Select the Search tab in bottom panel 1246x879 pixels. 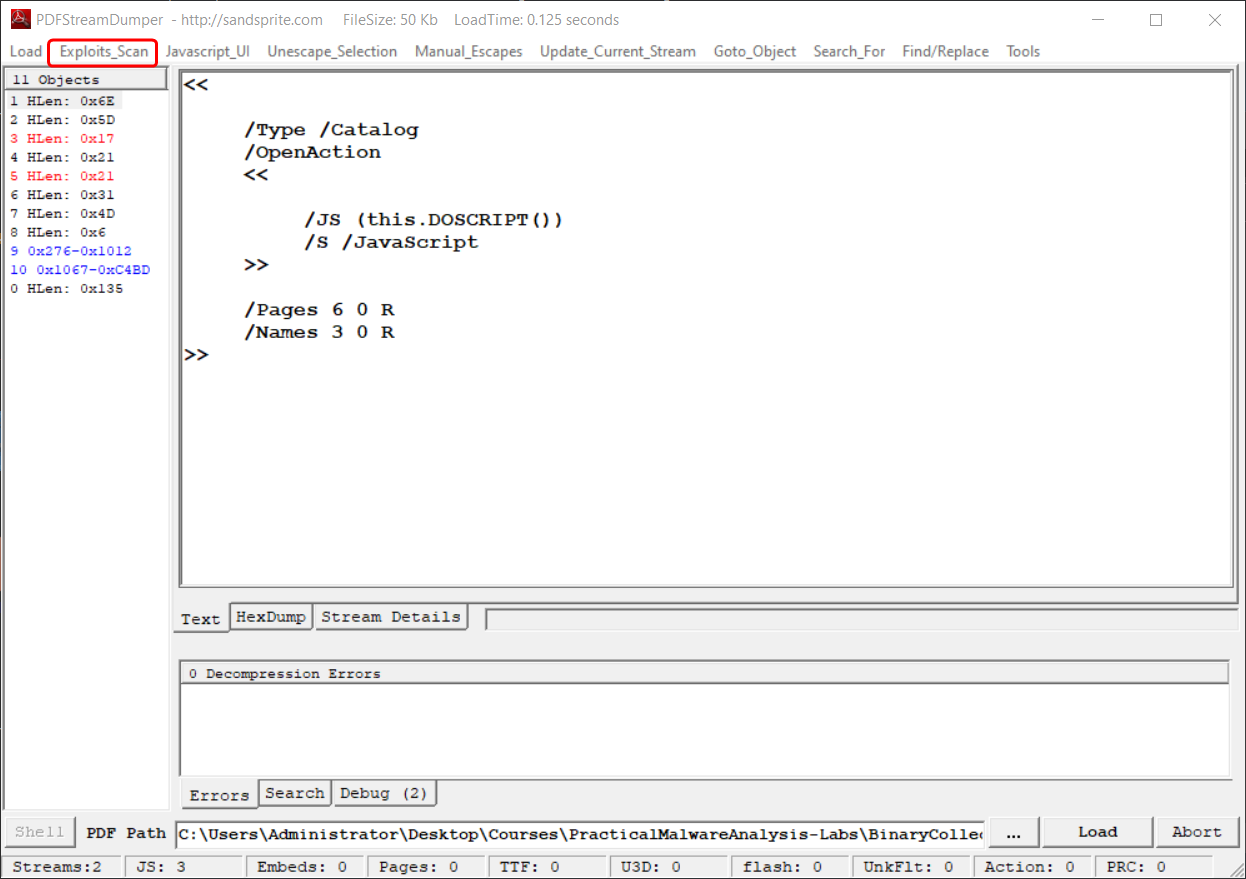(294, 793)
